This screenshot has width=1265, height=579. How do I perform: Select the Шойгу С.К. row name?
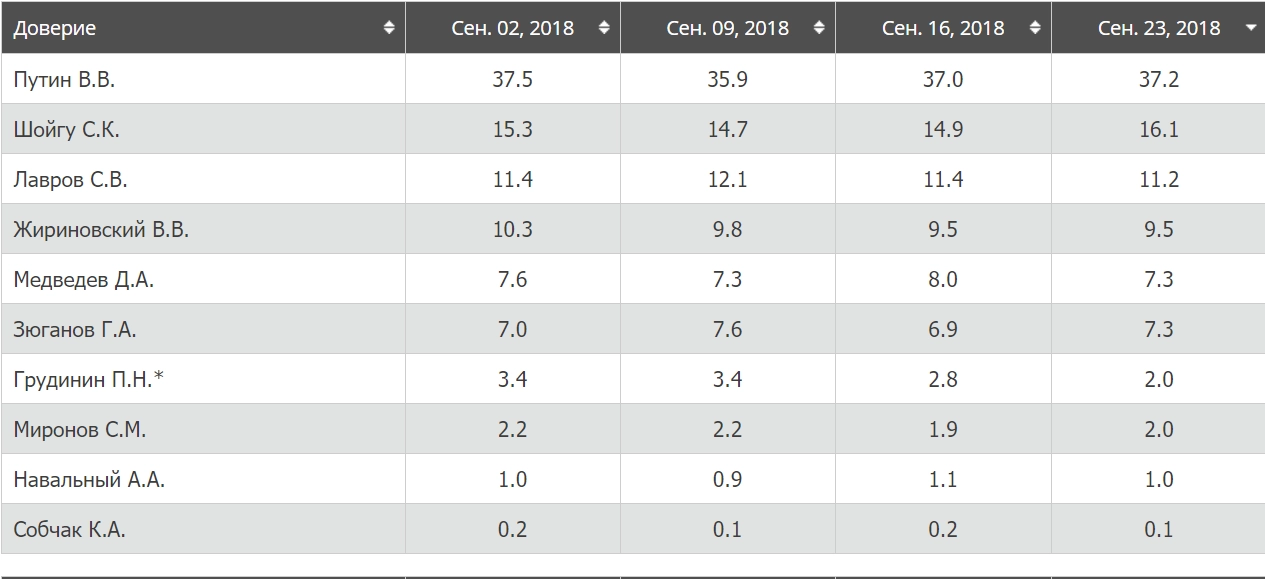67,130
